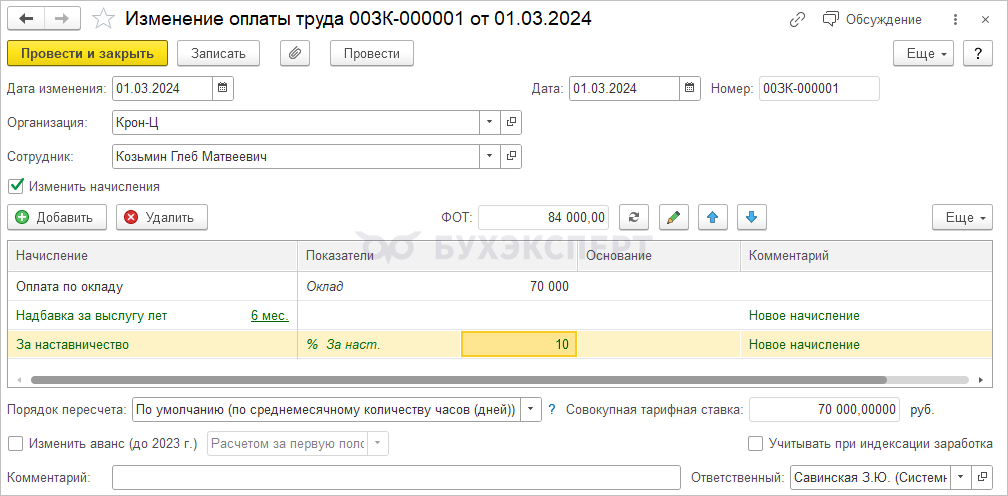1008x496 pixels.
Task: Click the Основание column header
Action: [659, 256]
